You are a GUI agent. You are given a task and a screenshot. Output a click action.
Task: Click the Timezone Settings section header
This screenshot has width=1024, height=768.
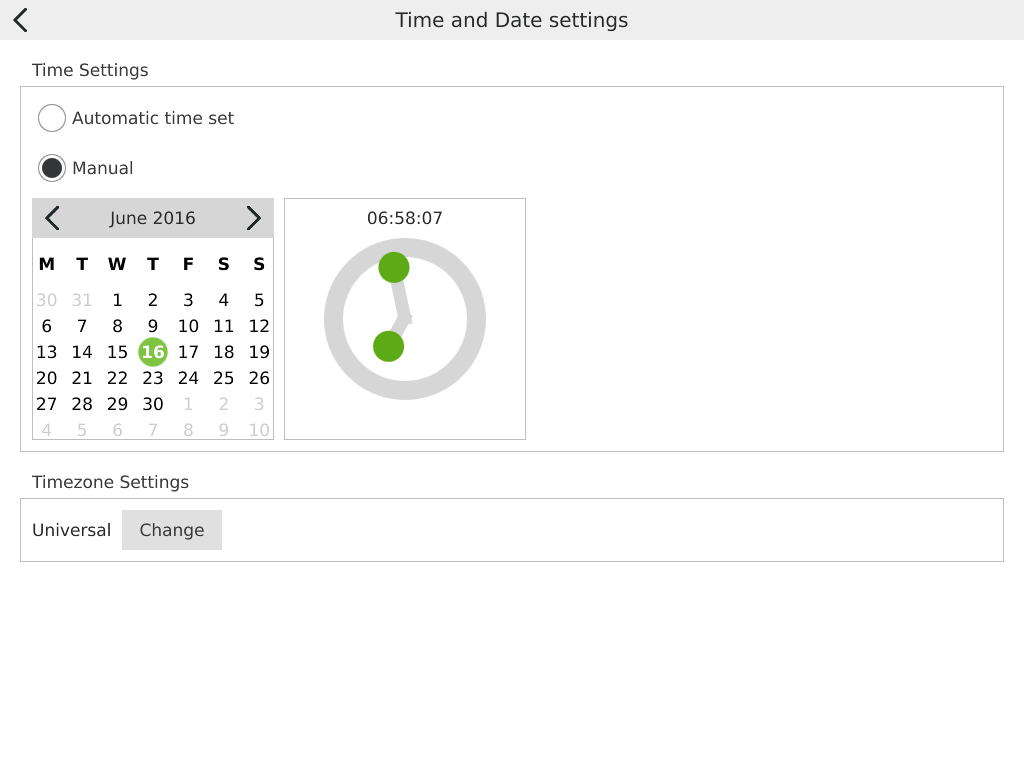110,482
